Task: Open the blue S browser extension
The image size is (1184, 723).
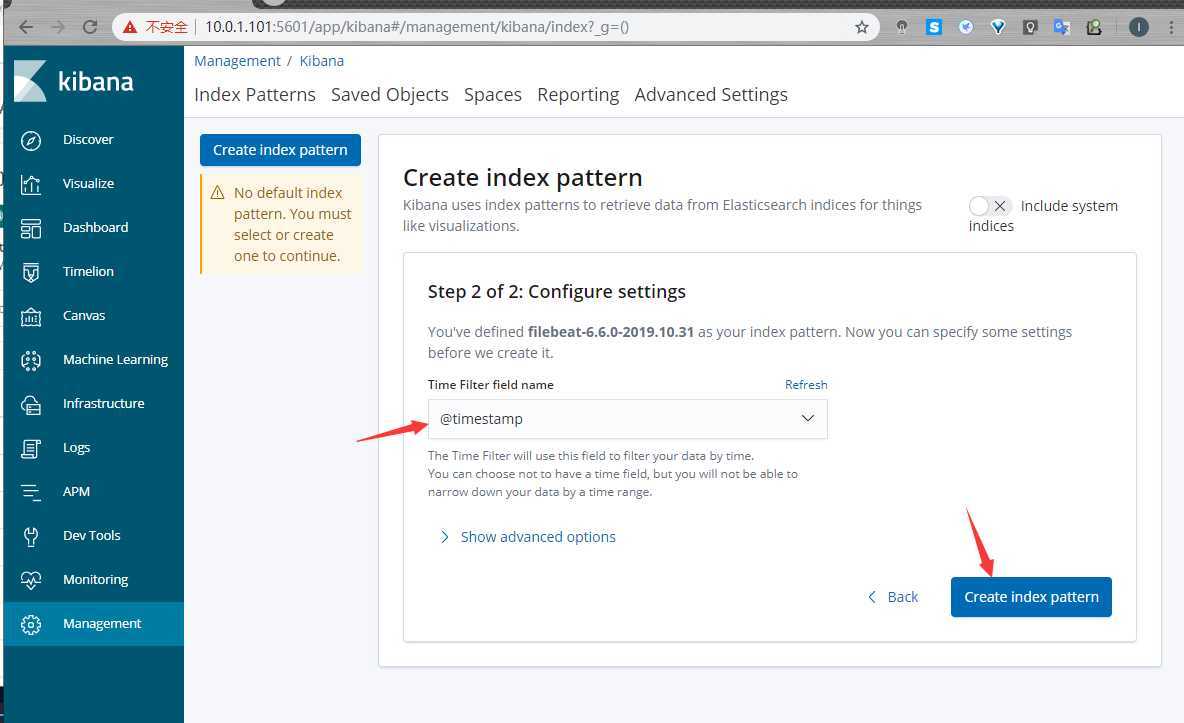Action: point(934,27)
